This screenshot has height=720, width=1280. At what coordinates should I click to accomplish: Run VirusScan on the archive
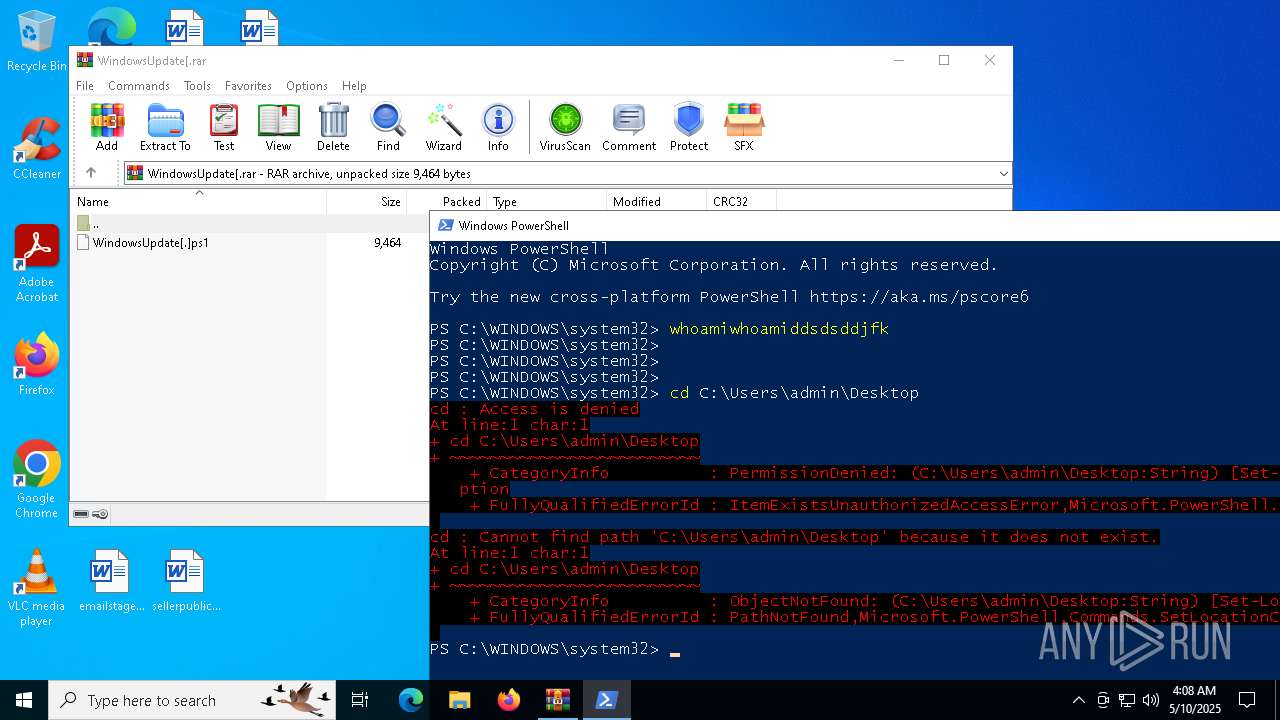[x=565, y=127]
